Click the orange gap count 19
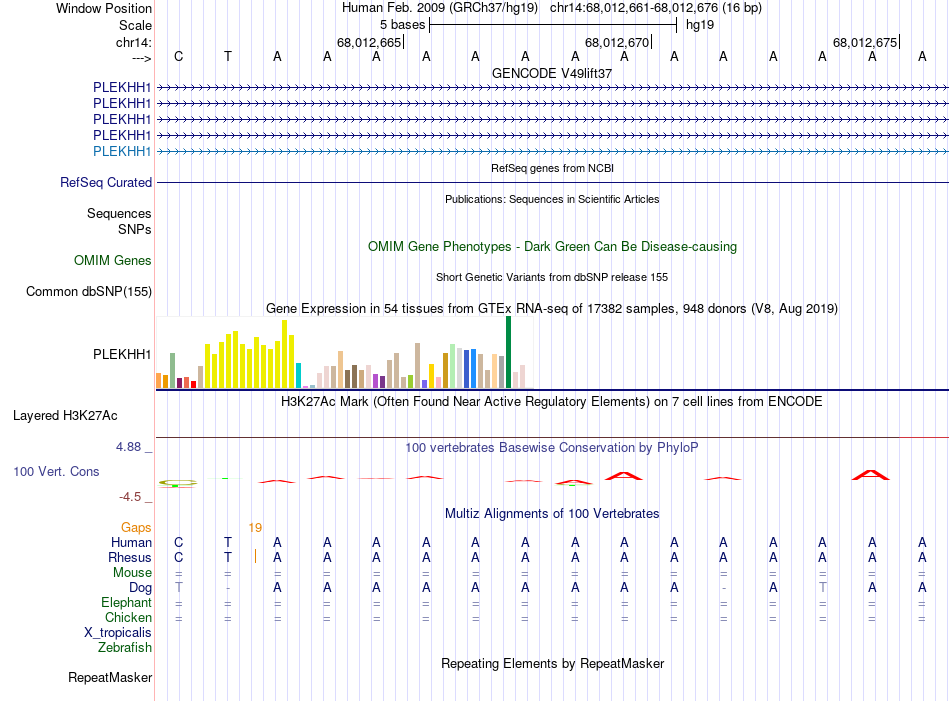The height and width of the screenshot is (701, 950). point(255,528)
